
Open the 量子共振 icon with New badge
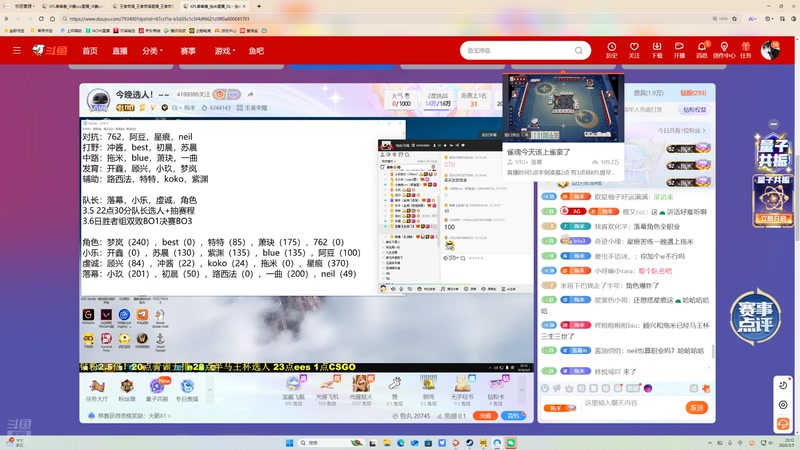pos(157,390)
